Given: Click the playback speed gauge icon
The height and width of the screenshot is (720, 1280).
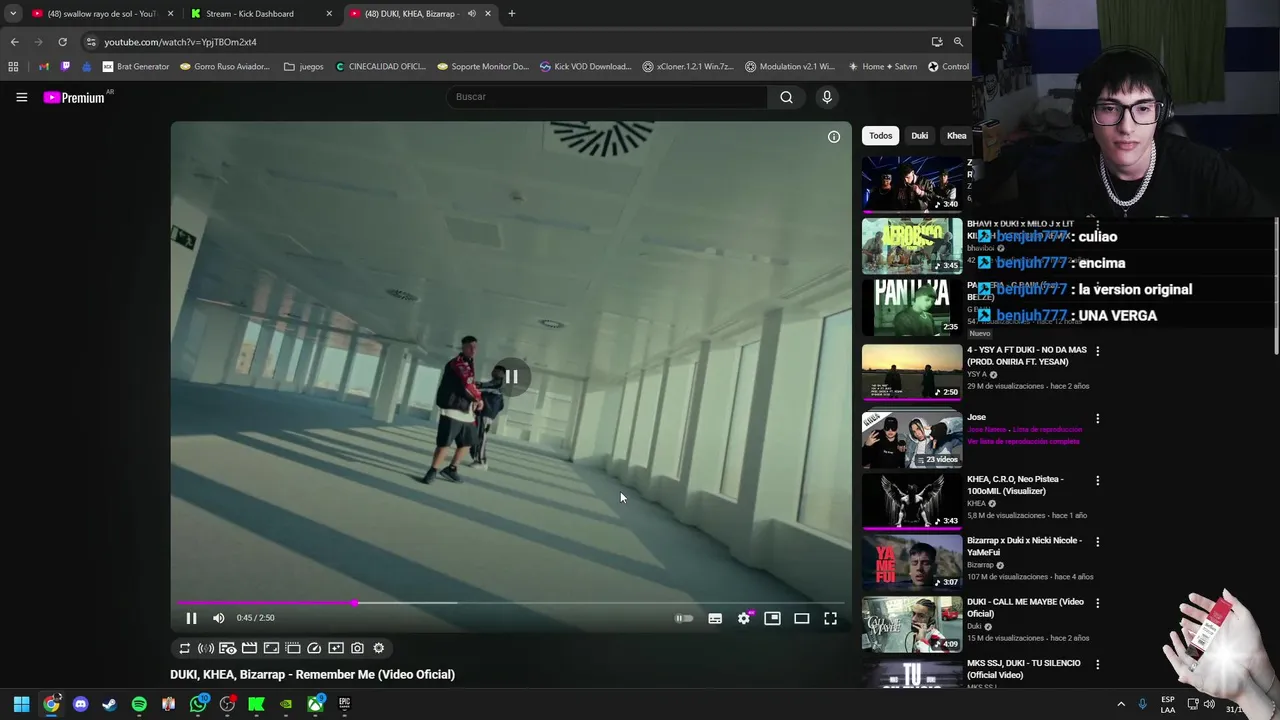Looking at the screenshot, I should [314, 648].
